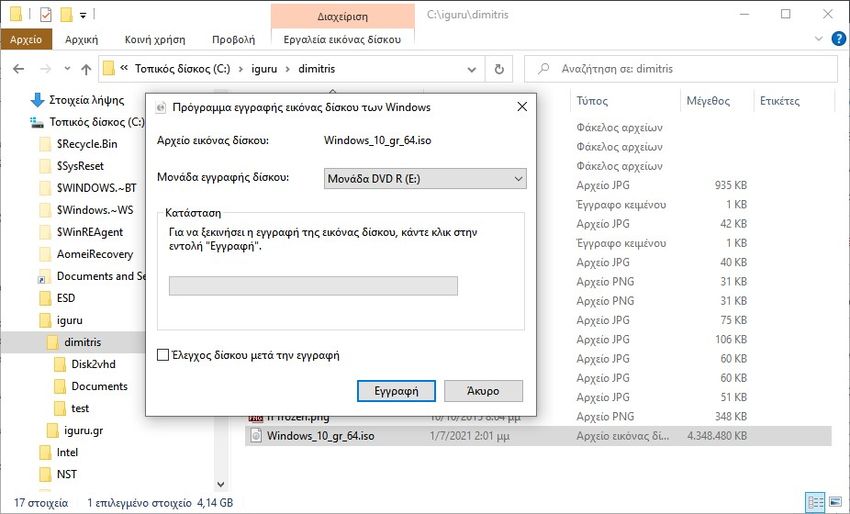Screen dimensions: 850x514
Task: Select the Documents subfolder under dimitris
Action: tap(99, 386)
